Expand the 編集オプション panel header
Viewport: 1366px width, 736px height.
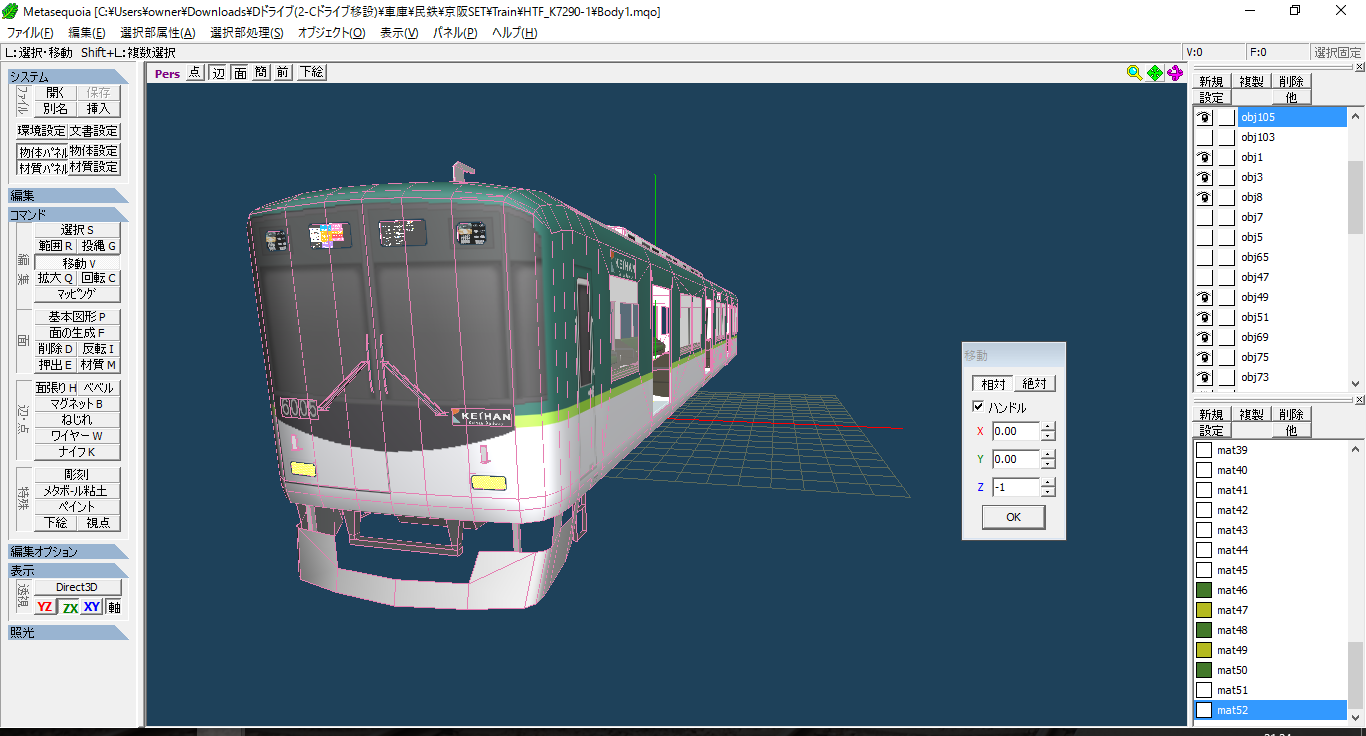pyautogui.click(x=68, y=552)
